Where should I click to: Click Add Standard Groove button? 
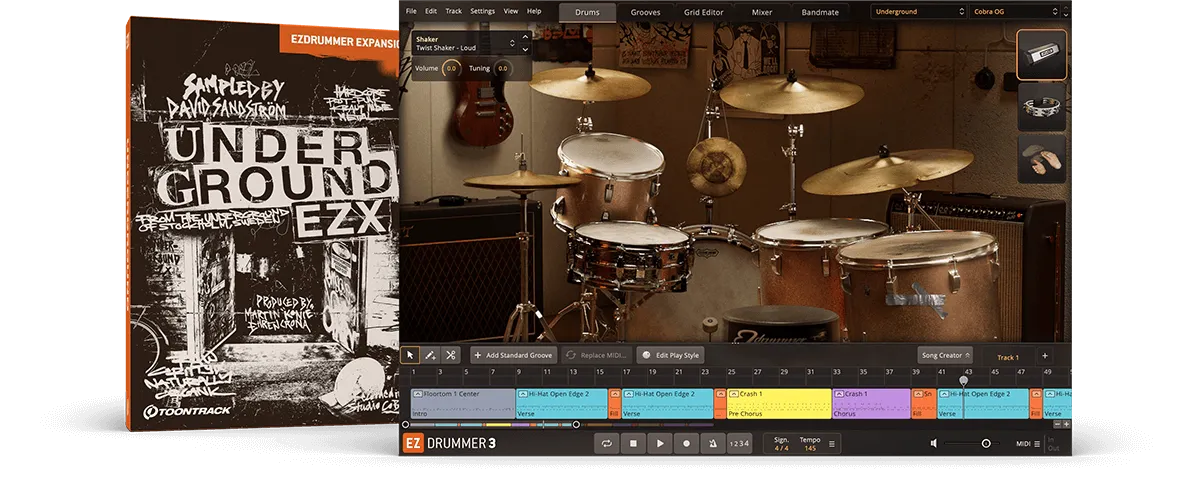point(513,355)
